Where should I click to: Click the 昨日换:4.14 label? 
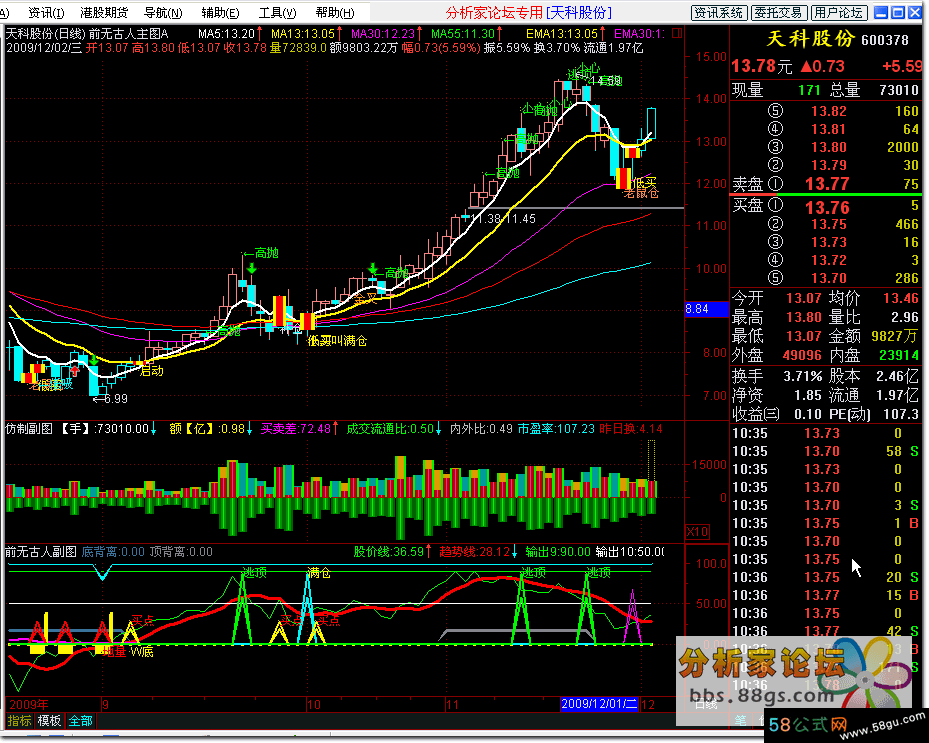631,428
